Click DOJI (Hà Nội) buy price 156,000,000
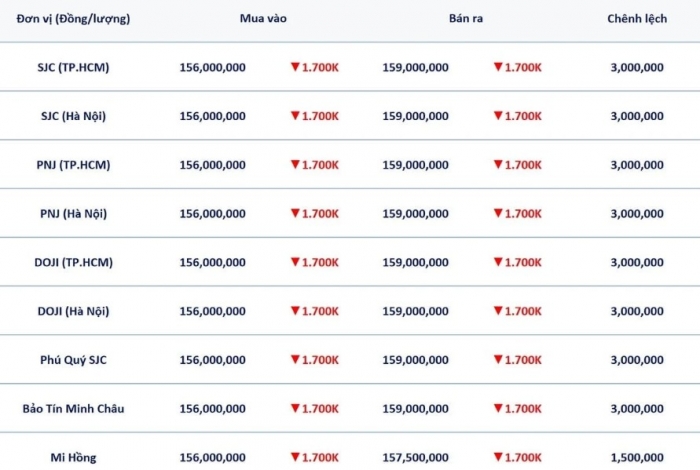The image size is (700, 470). [x=212, y=311]
